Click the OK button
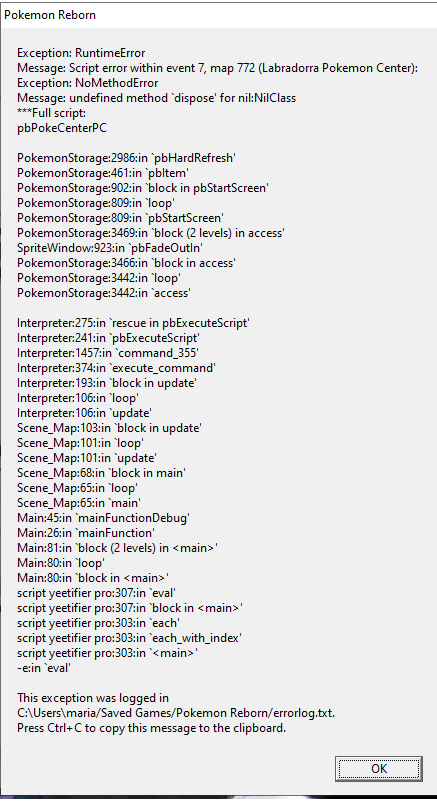 click(x=379, y=768)
